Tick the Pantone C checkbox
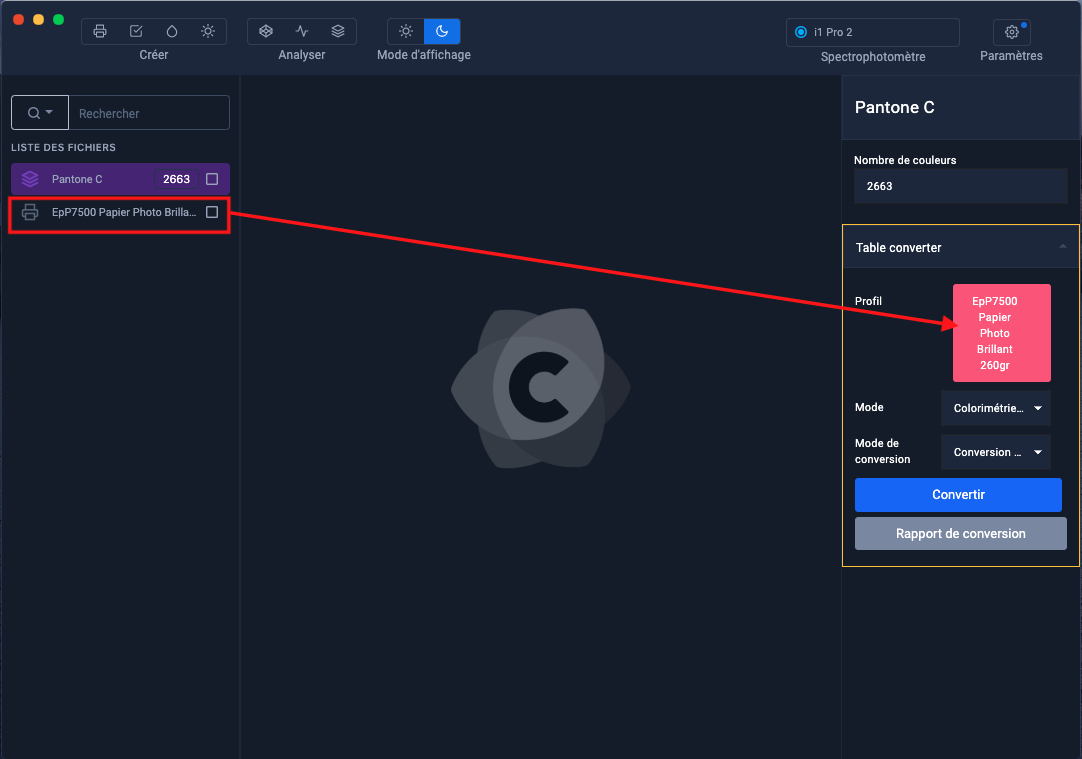 (212, 179)
